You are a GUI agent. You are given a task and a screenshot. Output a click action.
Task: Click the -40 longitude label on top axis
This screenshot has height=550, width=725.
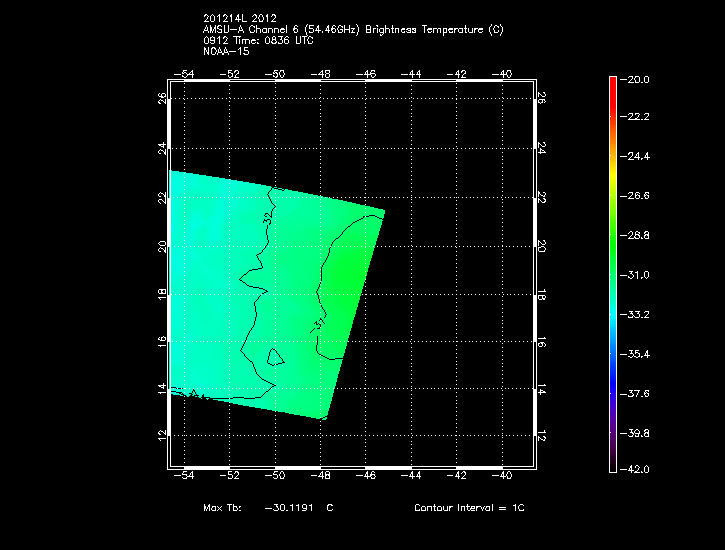pyautogui.click(x=503, y=73)
